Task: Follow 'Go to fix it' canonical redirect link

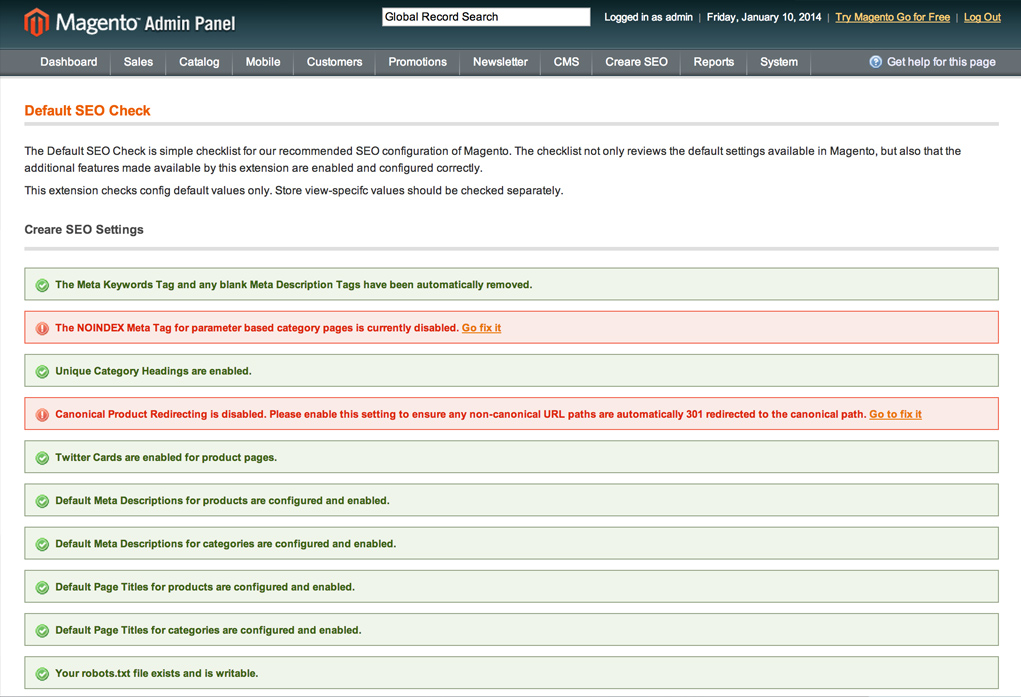Action: [895, 414]
